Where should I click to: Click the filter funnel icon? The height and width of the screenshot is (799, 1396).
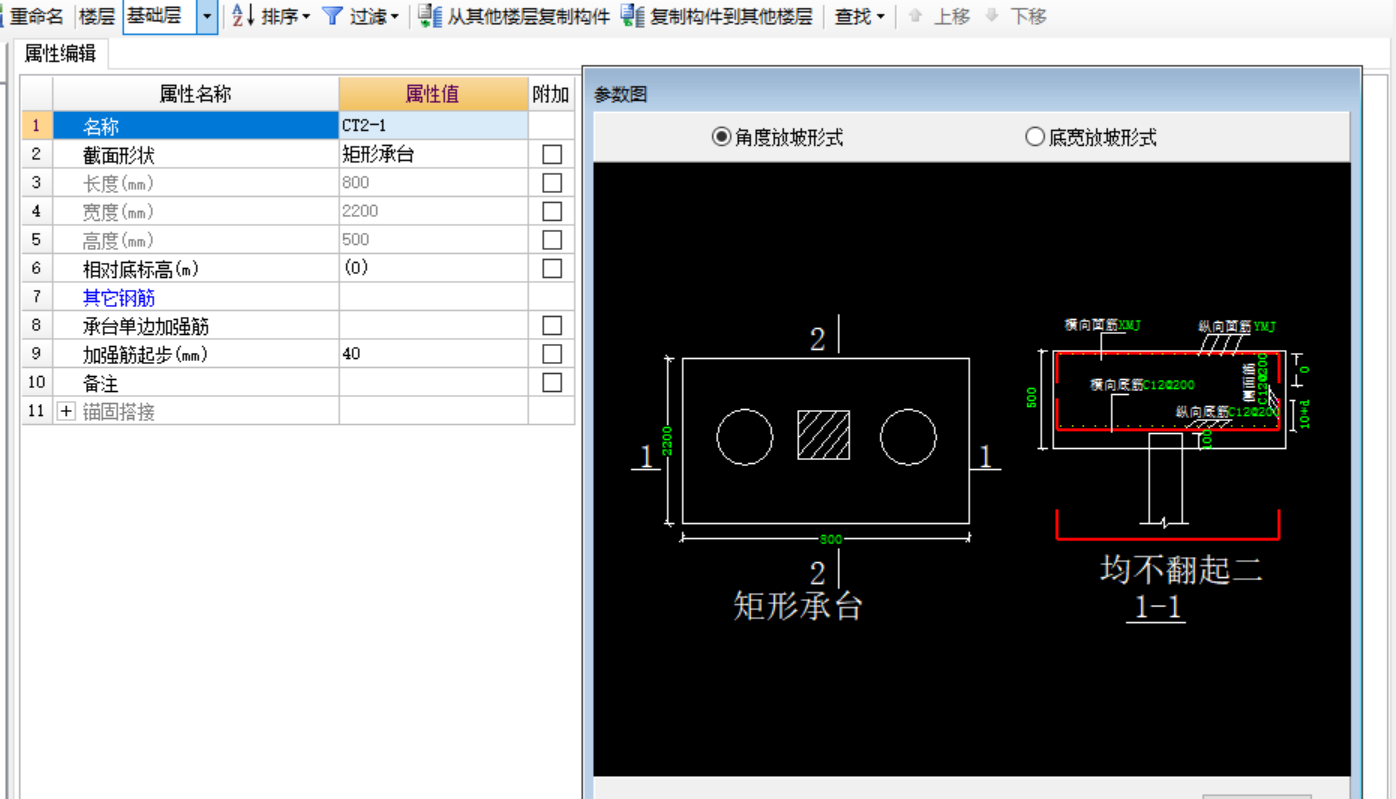click(x=332, y=16)
